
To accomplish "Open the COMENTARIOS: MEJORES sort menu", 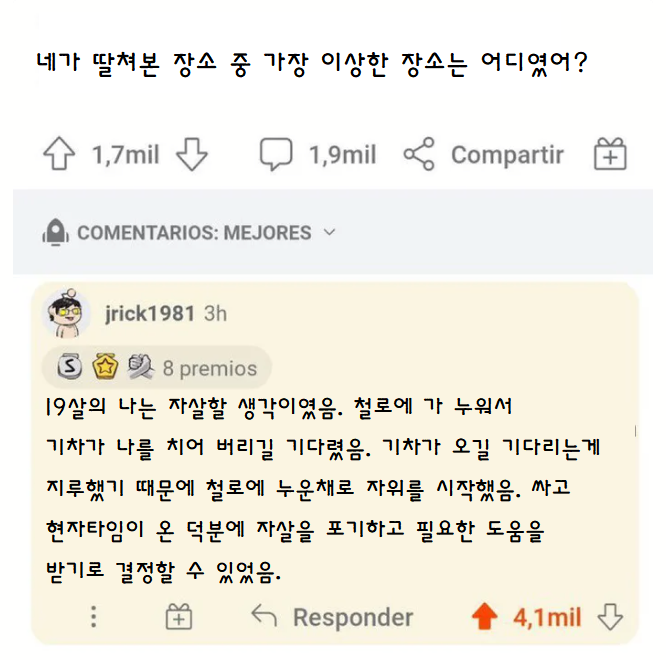I will [194, 233].
